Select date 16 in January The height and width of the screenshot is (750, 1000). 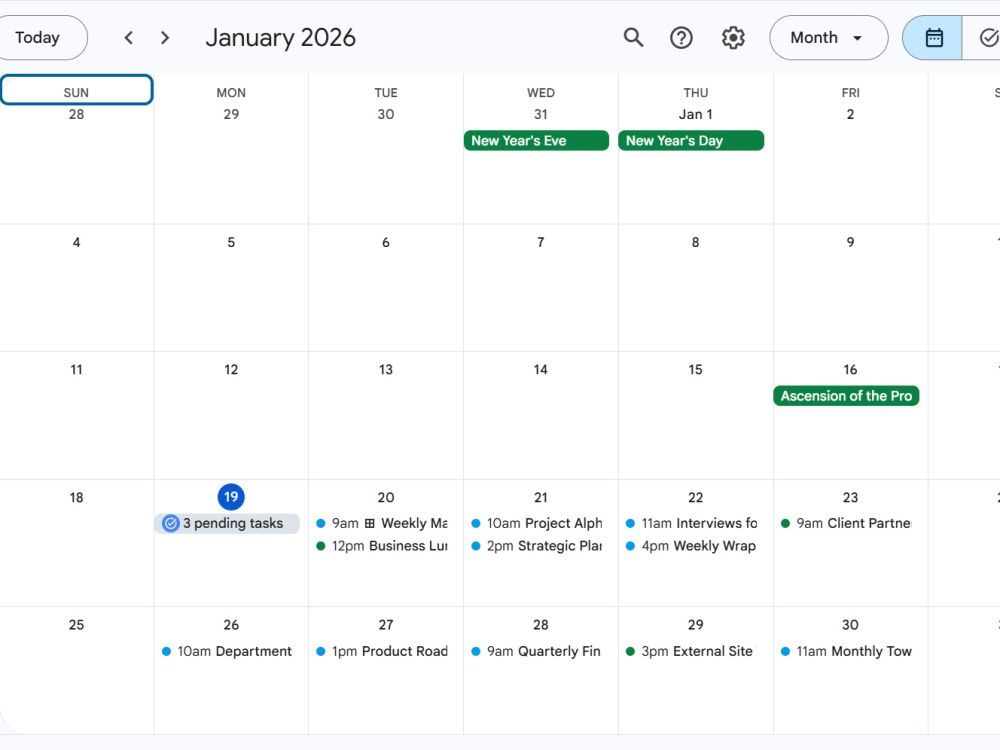click(x=850, y=370)
